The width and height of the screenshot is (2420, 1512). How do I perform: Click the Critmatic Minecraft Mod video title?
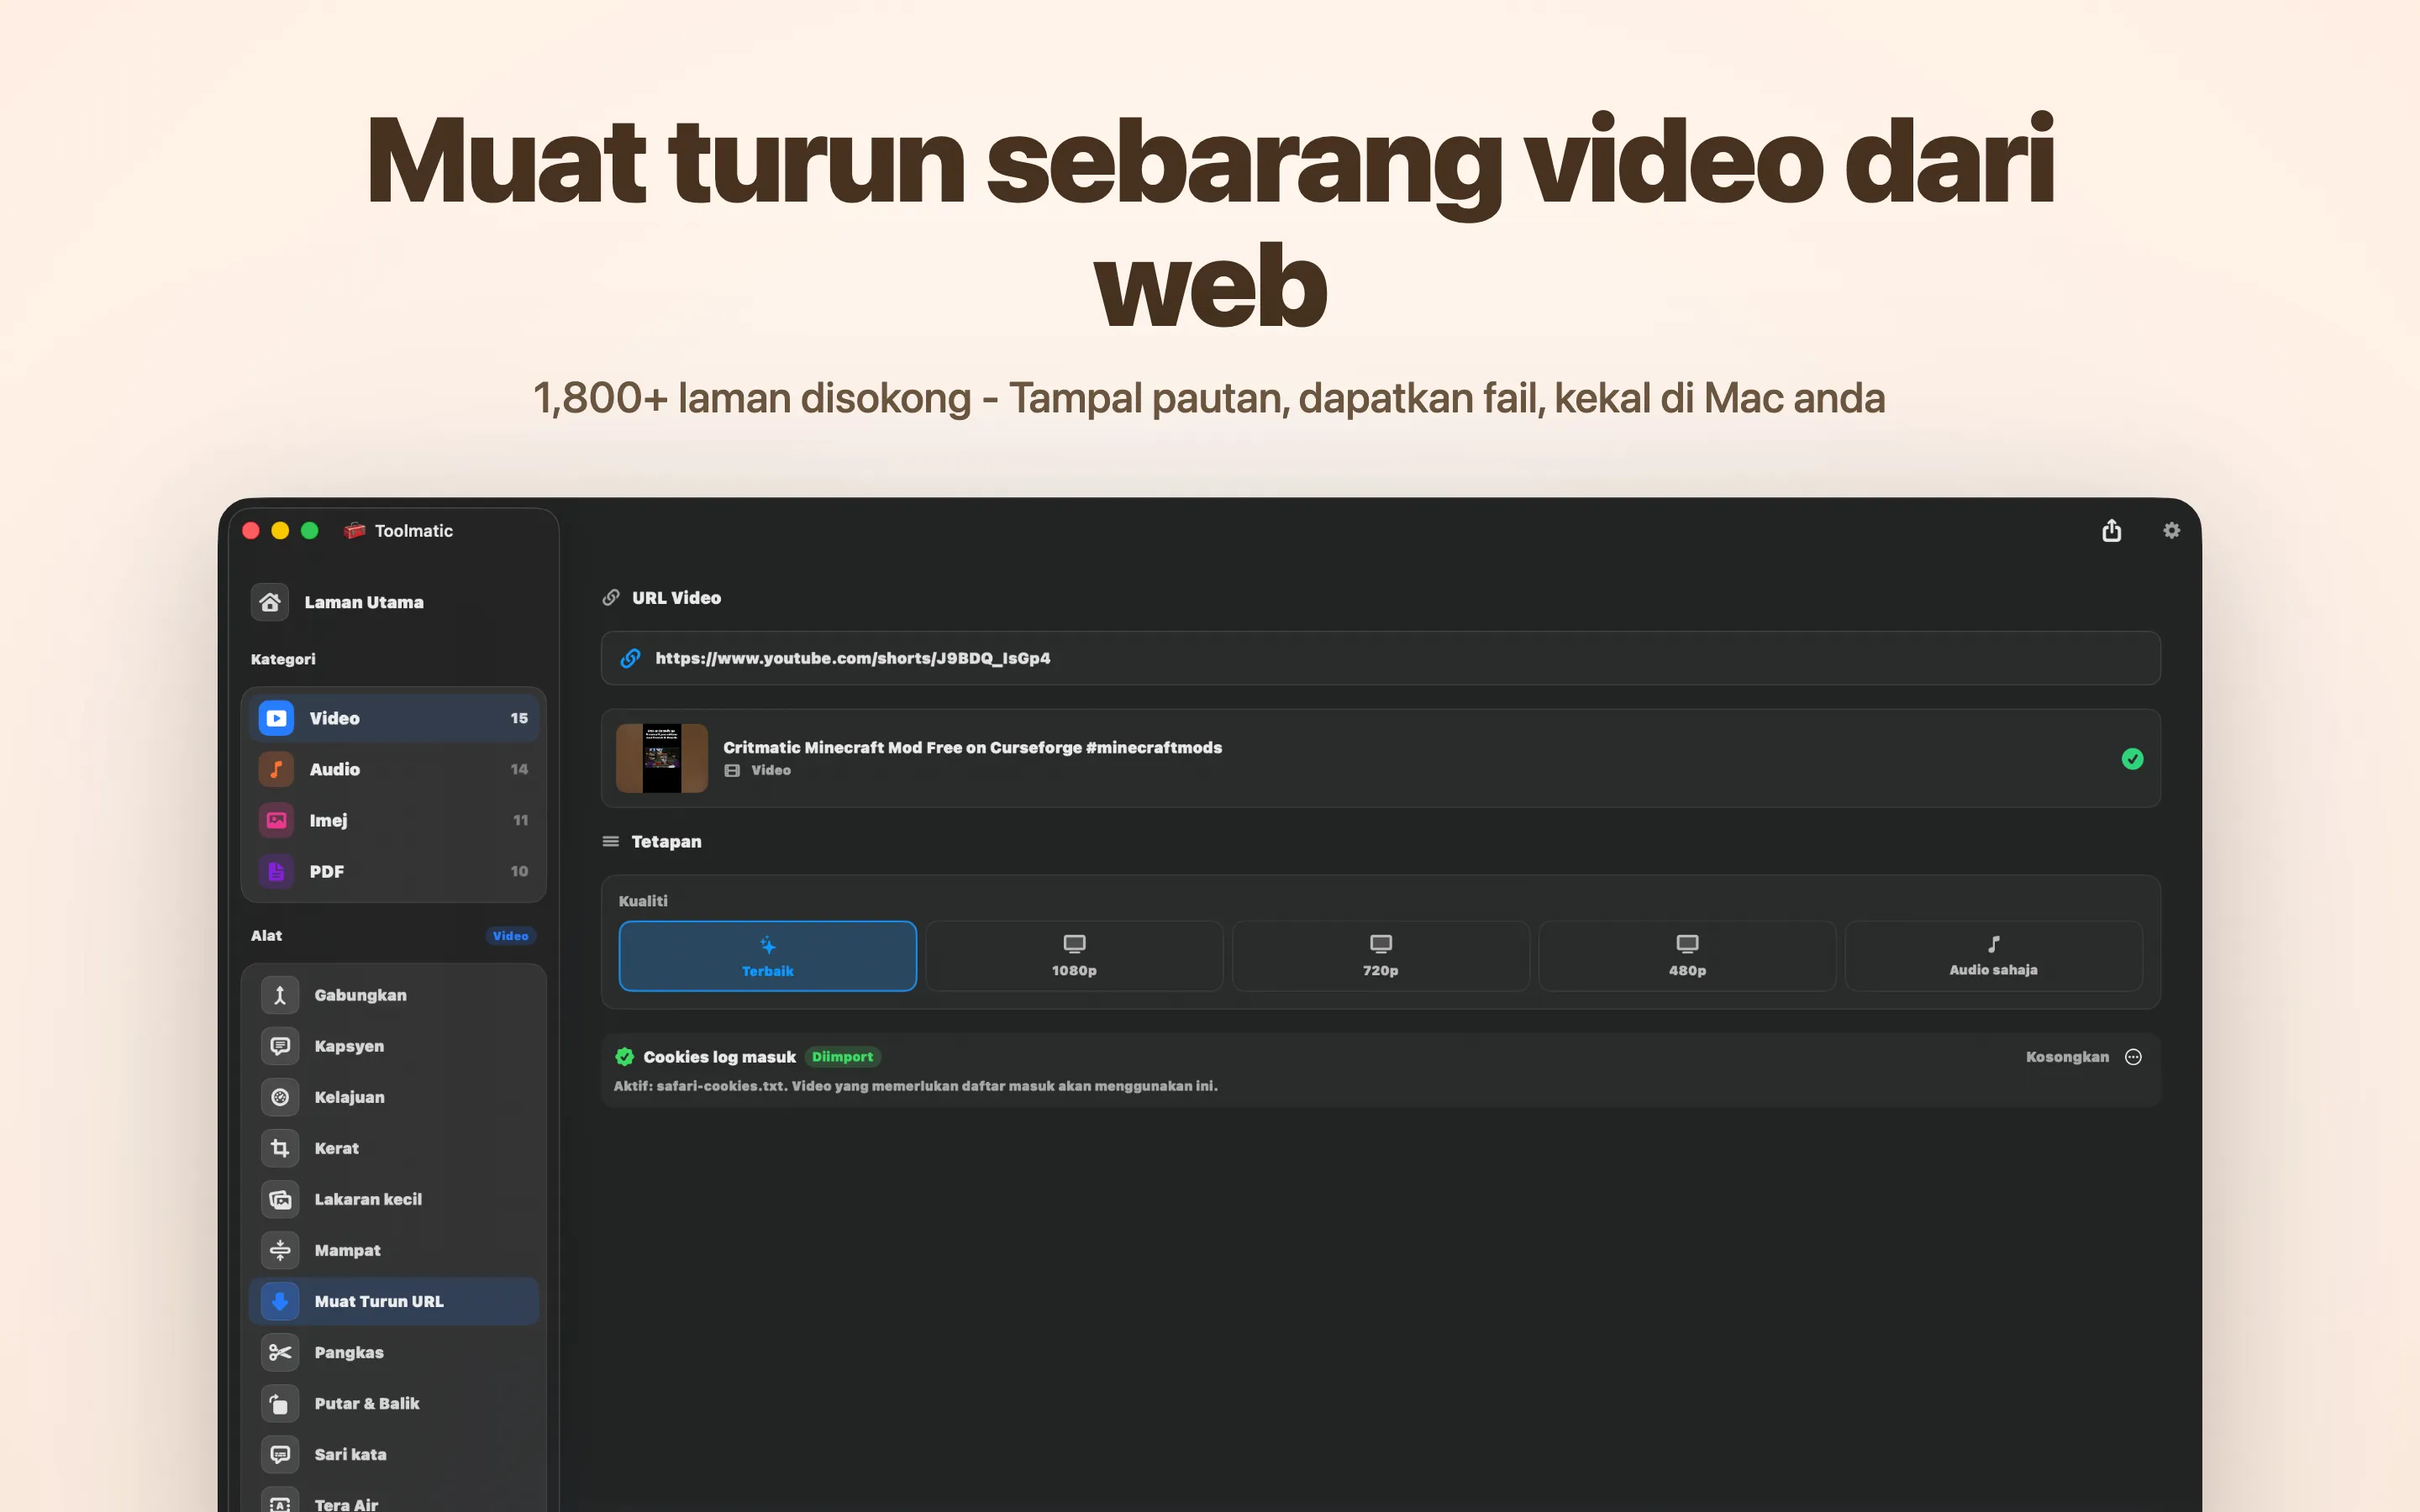click(972, 747)
